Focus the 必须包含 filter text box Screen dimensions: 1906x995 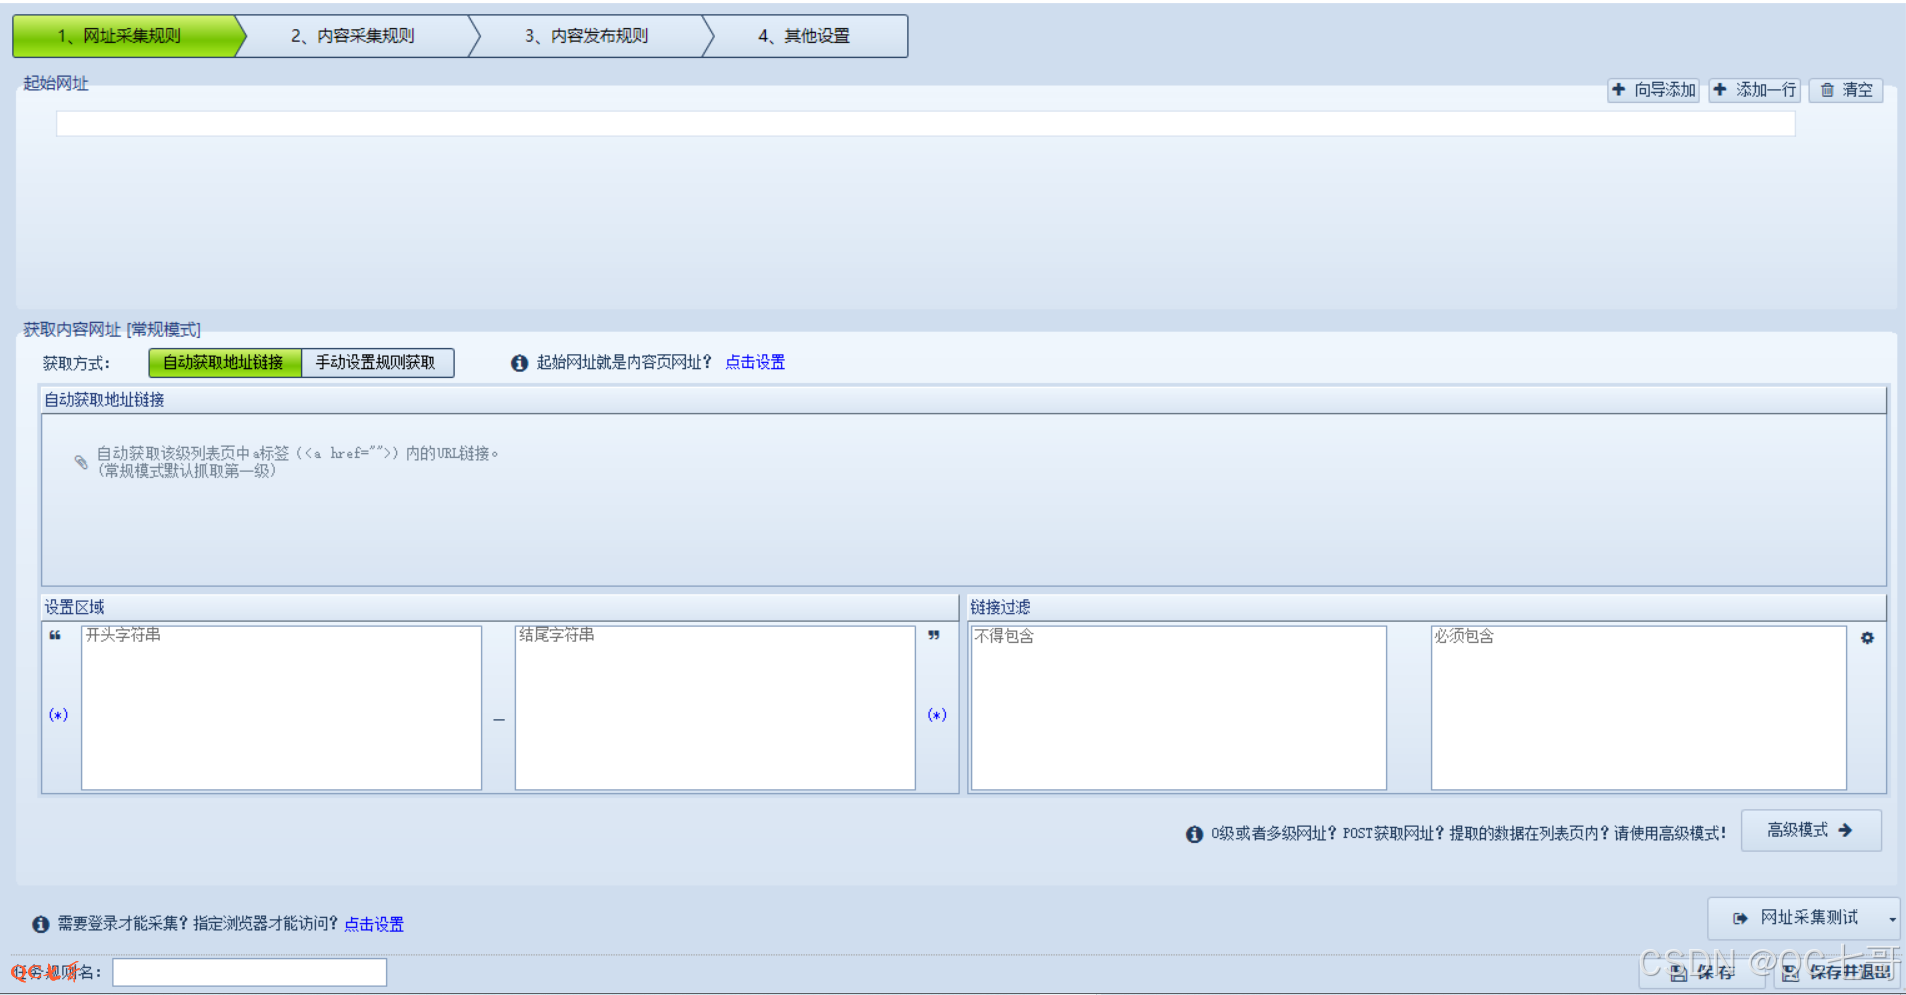(x=1638, y=708)
